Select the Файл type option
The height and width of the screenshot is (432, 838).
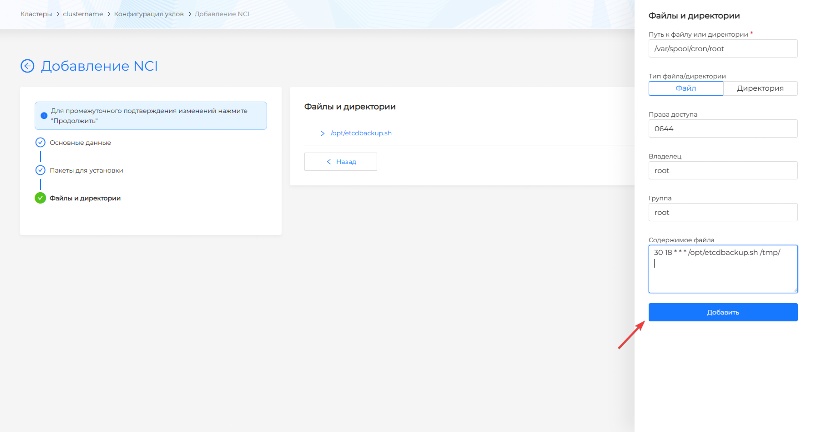click(685, 88)
